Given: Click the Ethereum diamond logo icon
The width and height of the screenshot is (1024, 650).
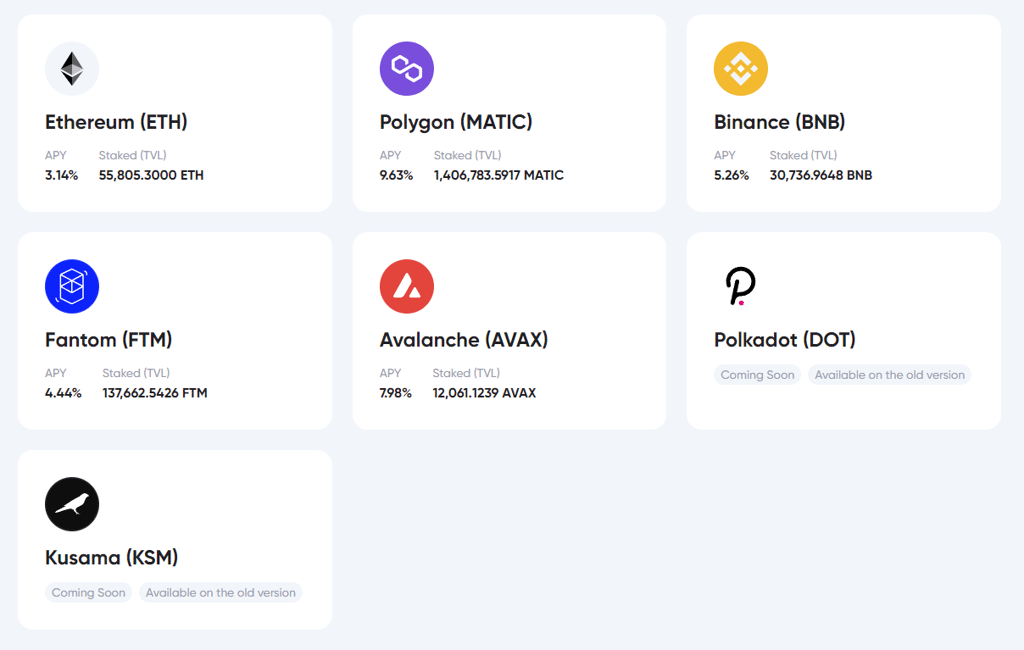Looking at the screenshot, I should tap(72, 69).
